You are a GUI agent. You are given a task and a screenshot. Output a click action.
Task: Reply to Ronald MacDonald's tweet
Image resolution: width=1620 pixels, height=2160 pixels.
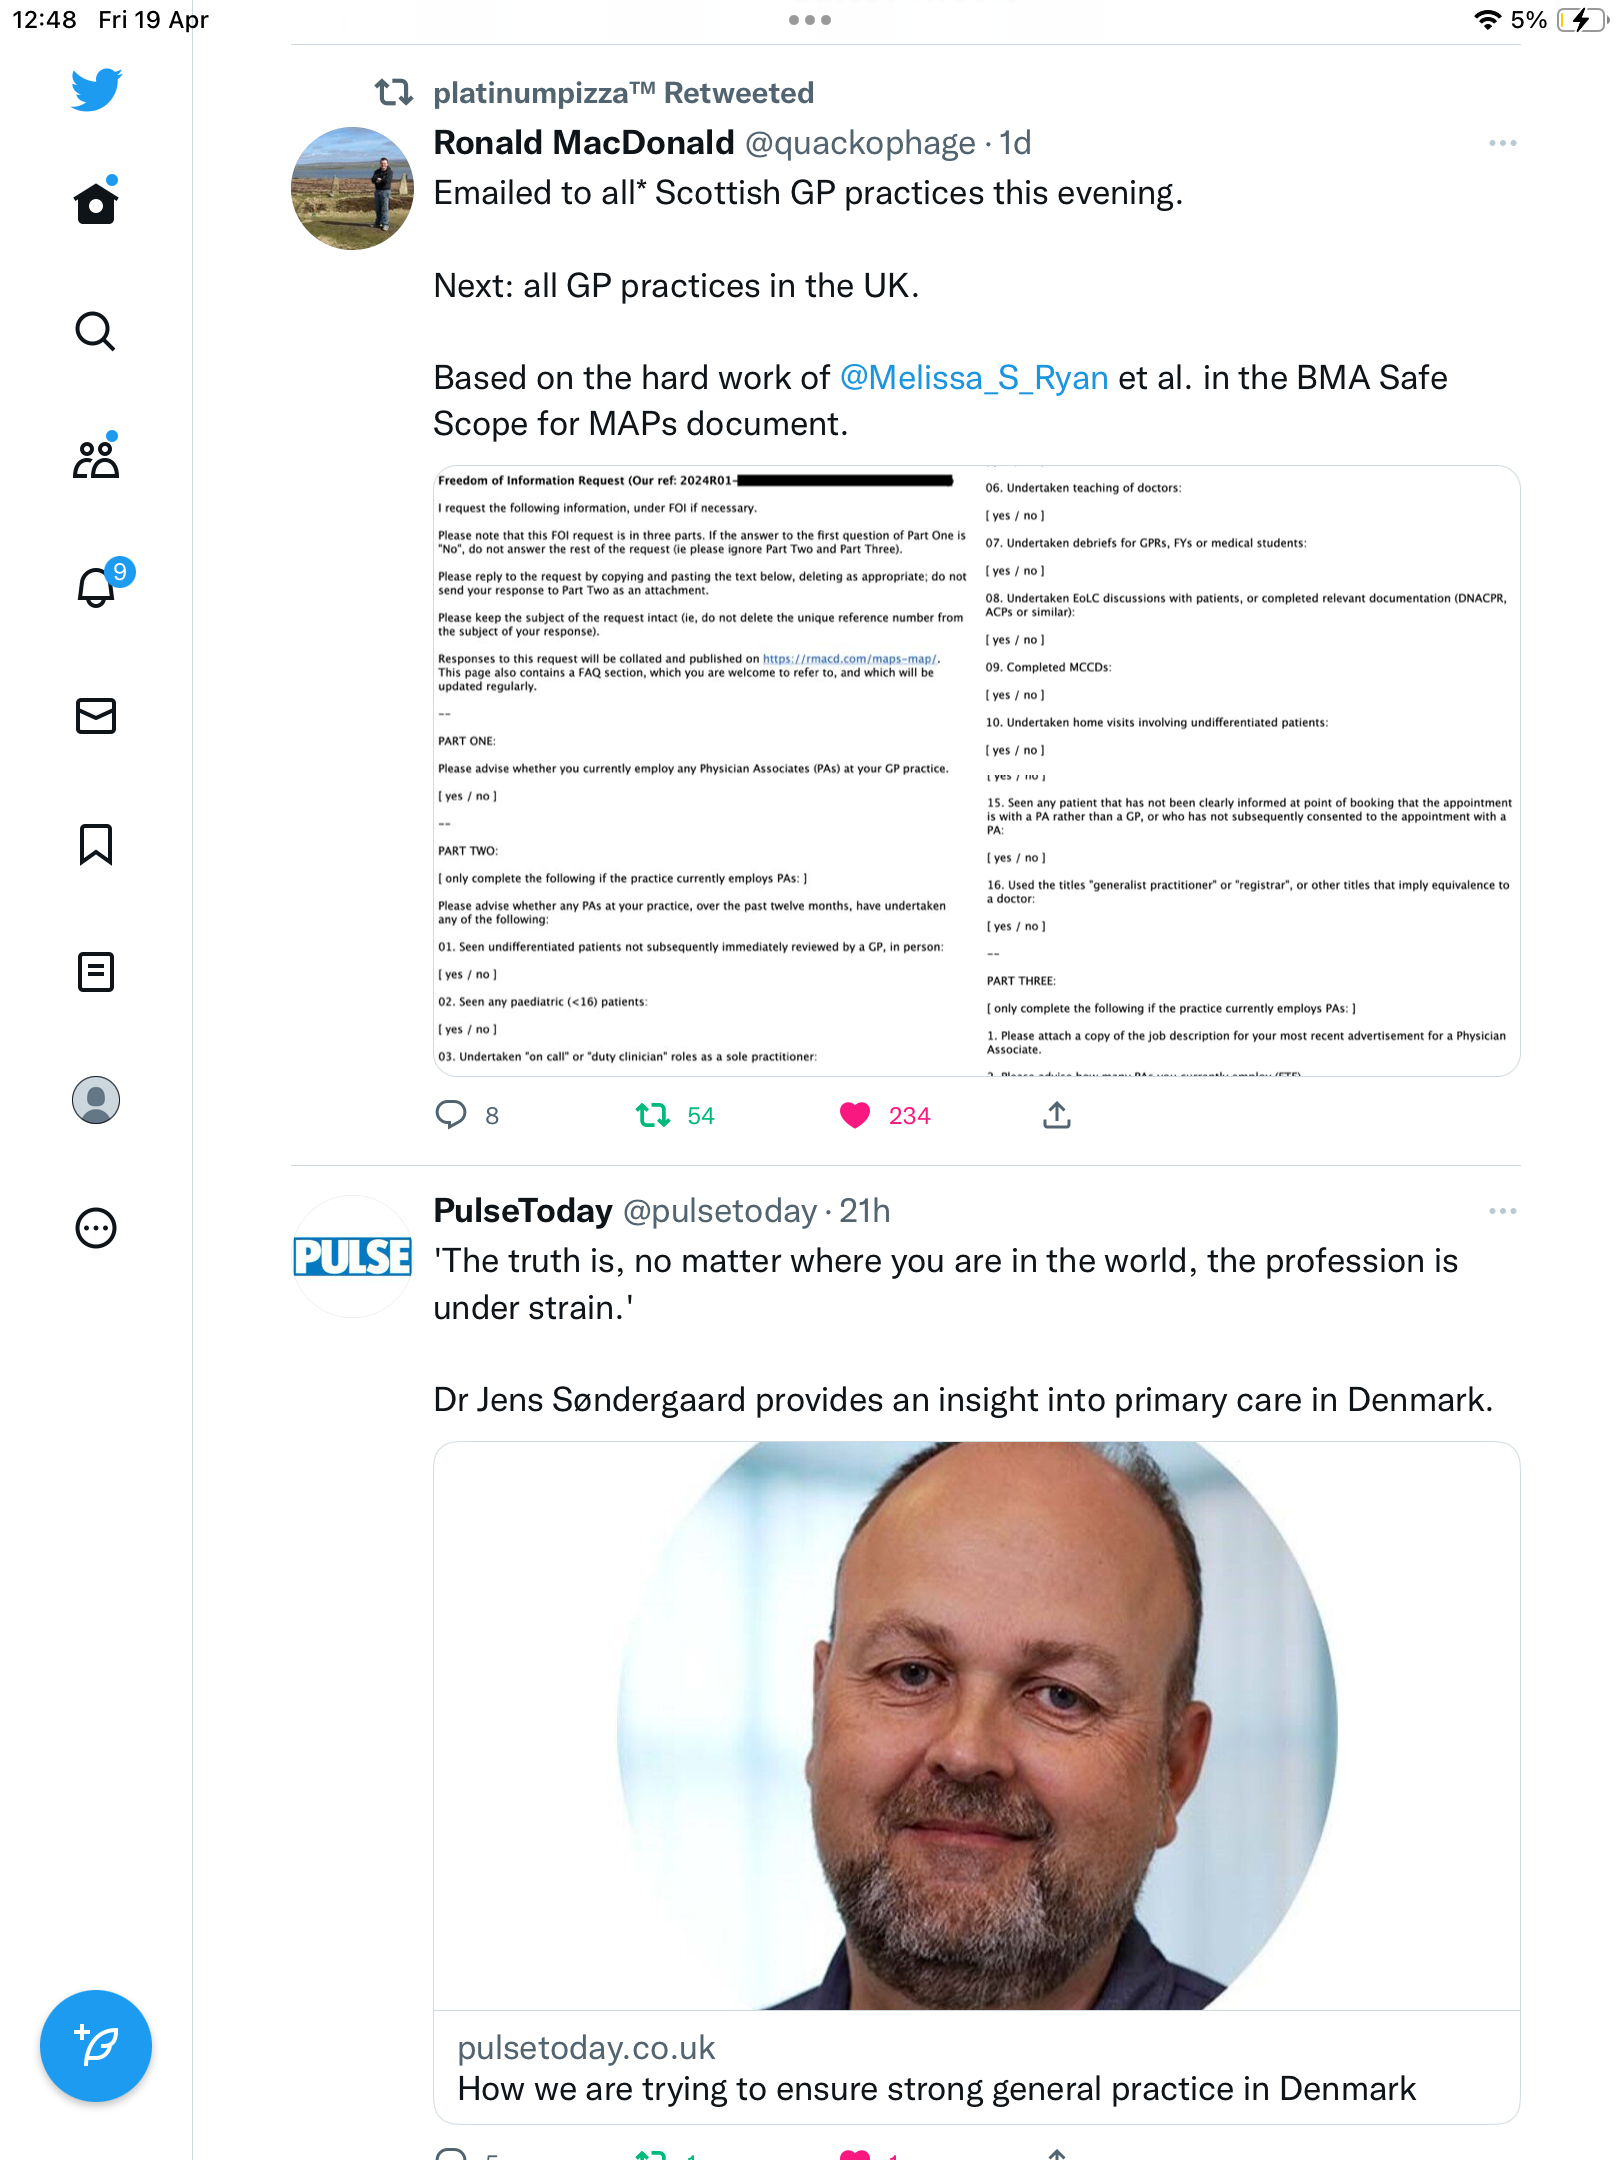(451, 1115)
